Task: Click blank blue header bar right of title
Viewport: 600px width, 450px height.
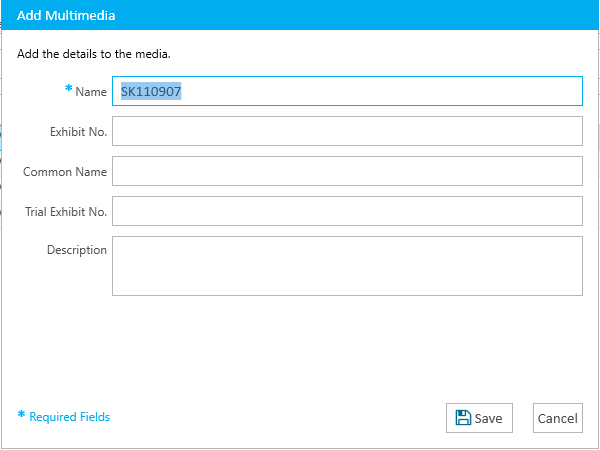Action: click(356, 15)
